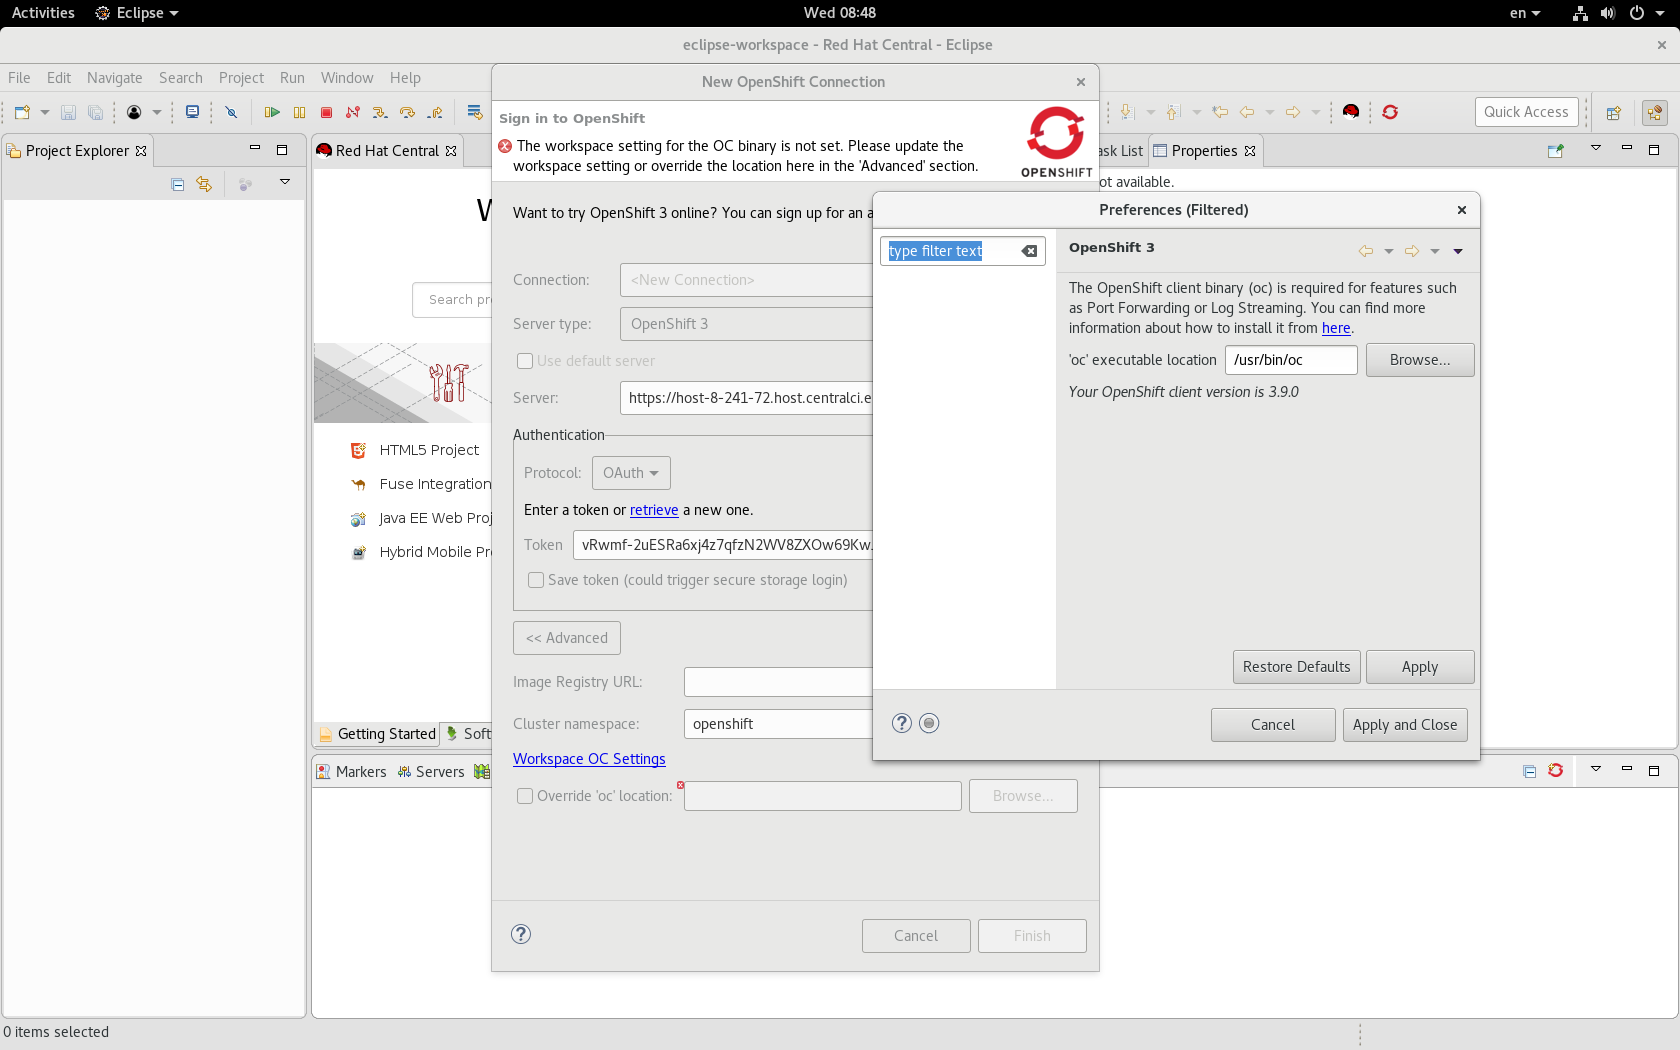Open the Preferences page view menu arrow
The image size is (1680, 1050).
pyautogui.click(x=1458, y=251)
